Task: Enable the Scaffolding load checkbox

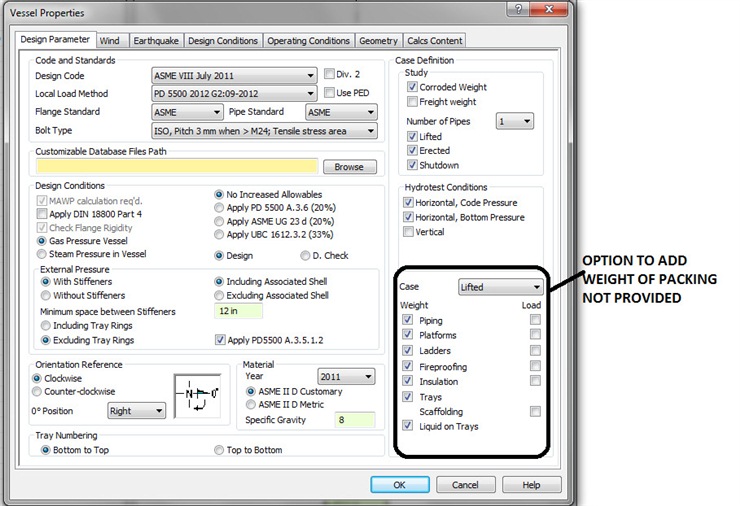Action: tap(535, 412)
